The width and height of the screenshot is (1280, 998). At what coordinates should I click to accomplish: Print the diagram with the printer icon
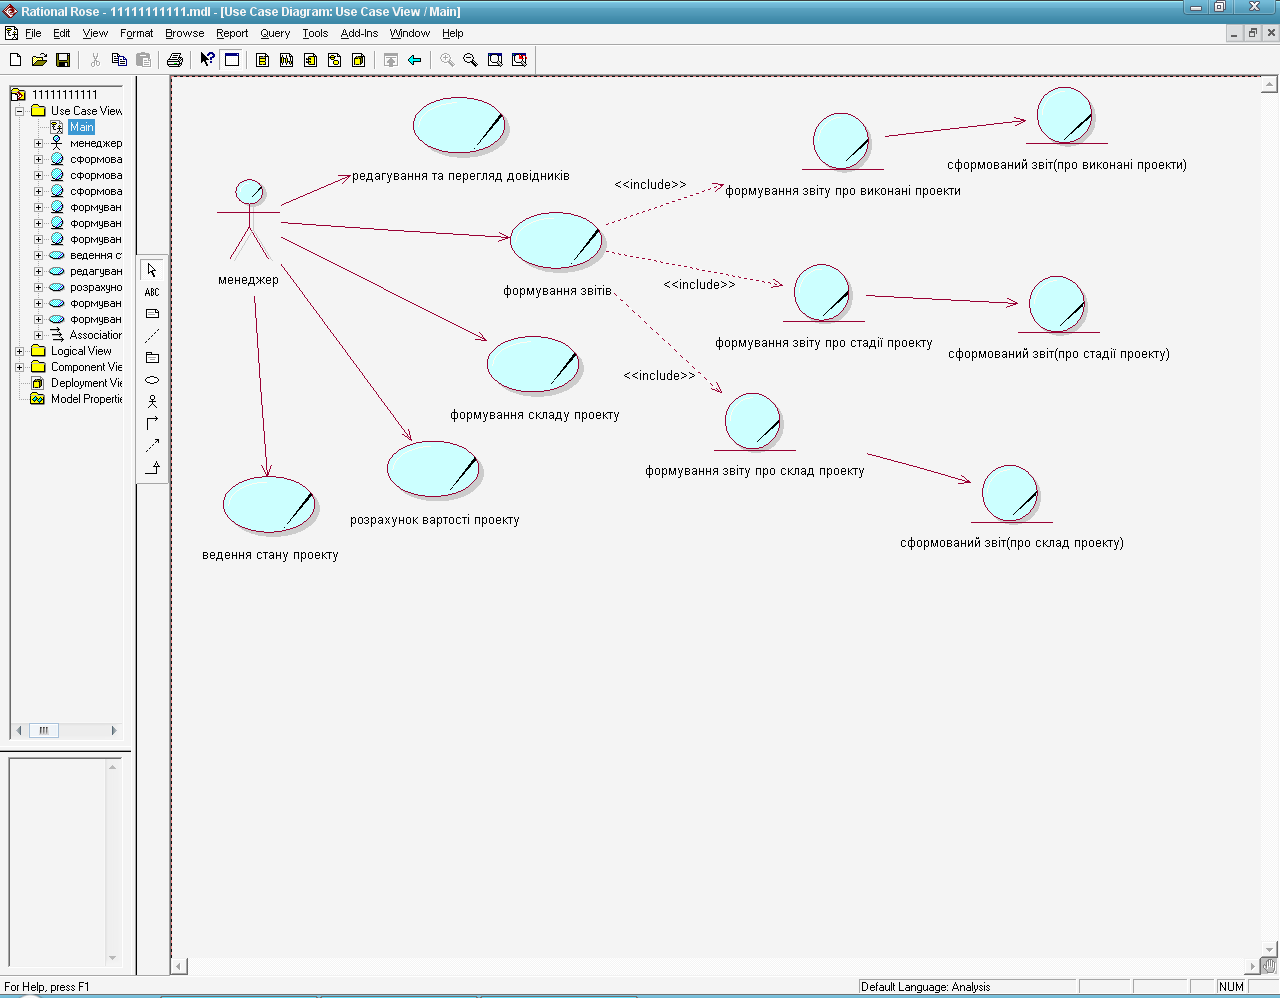175,60
